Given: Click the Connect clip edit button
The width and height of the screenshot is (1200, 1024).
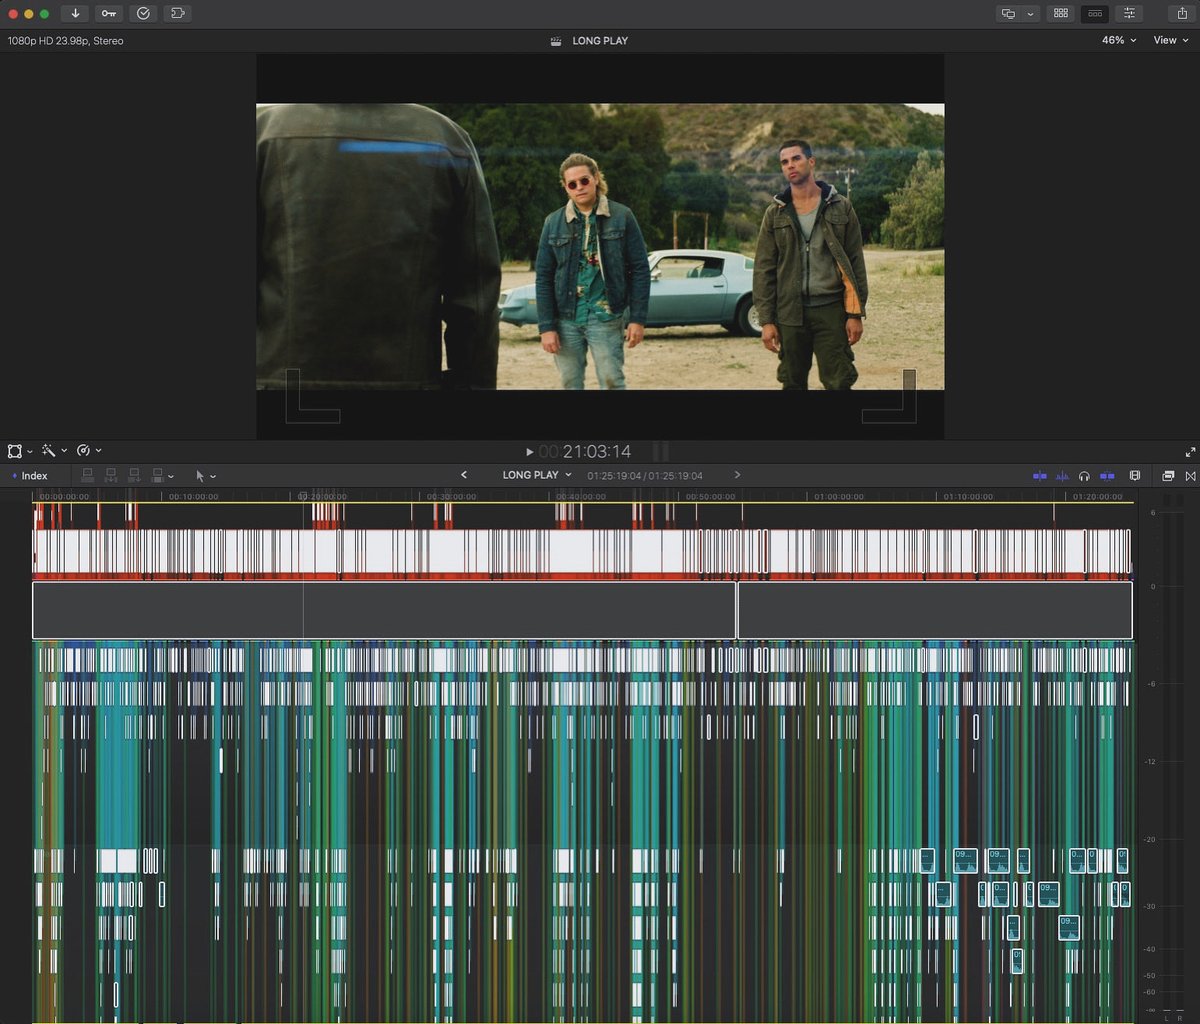Looking at the screenshot, I should [x=88, y=476].
